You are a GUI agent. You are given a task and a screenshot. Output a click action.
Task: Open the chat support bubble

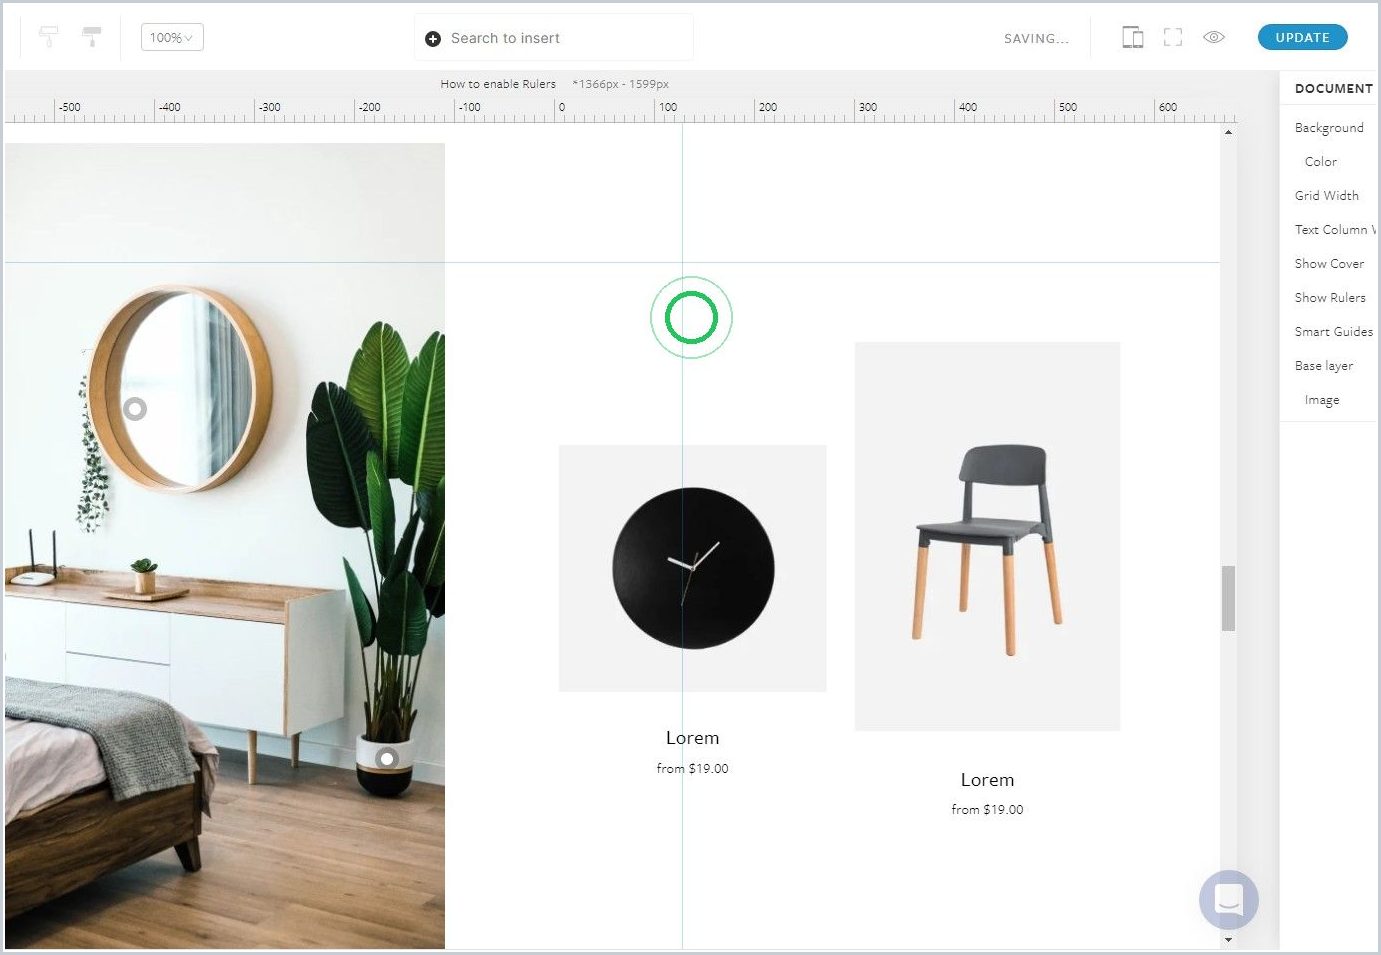(x=1228, y=899)
